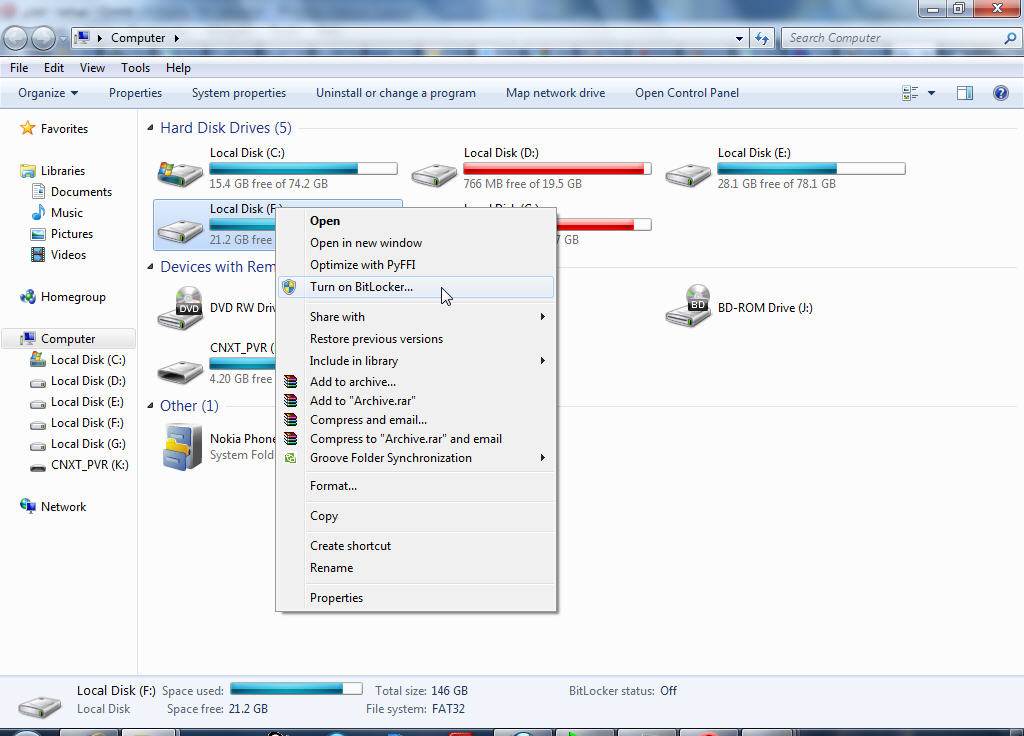This screenshot has height=736, width=1024.
Task: Select the Local Disk (F:) drive icon
Action: point(180,231)
